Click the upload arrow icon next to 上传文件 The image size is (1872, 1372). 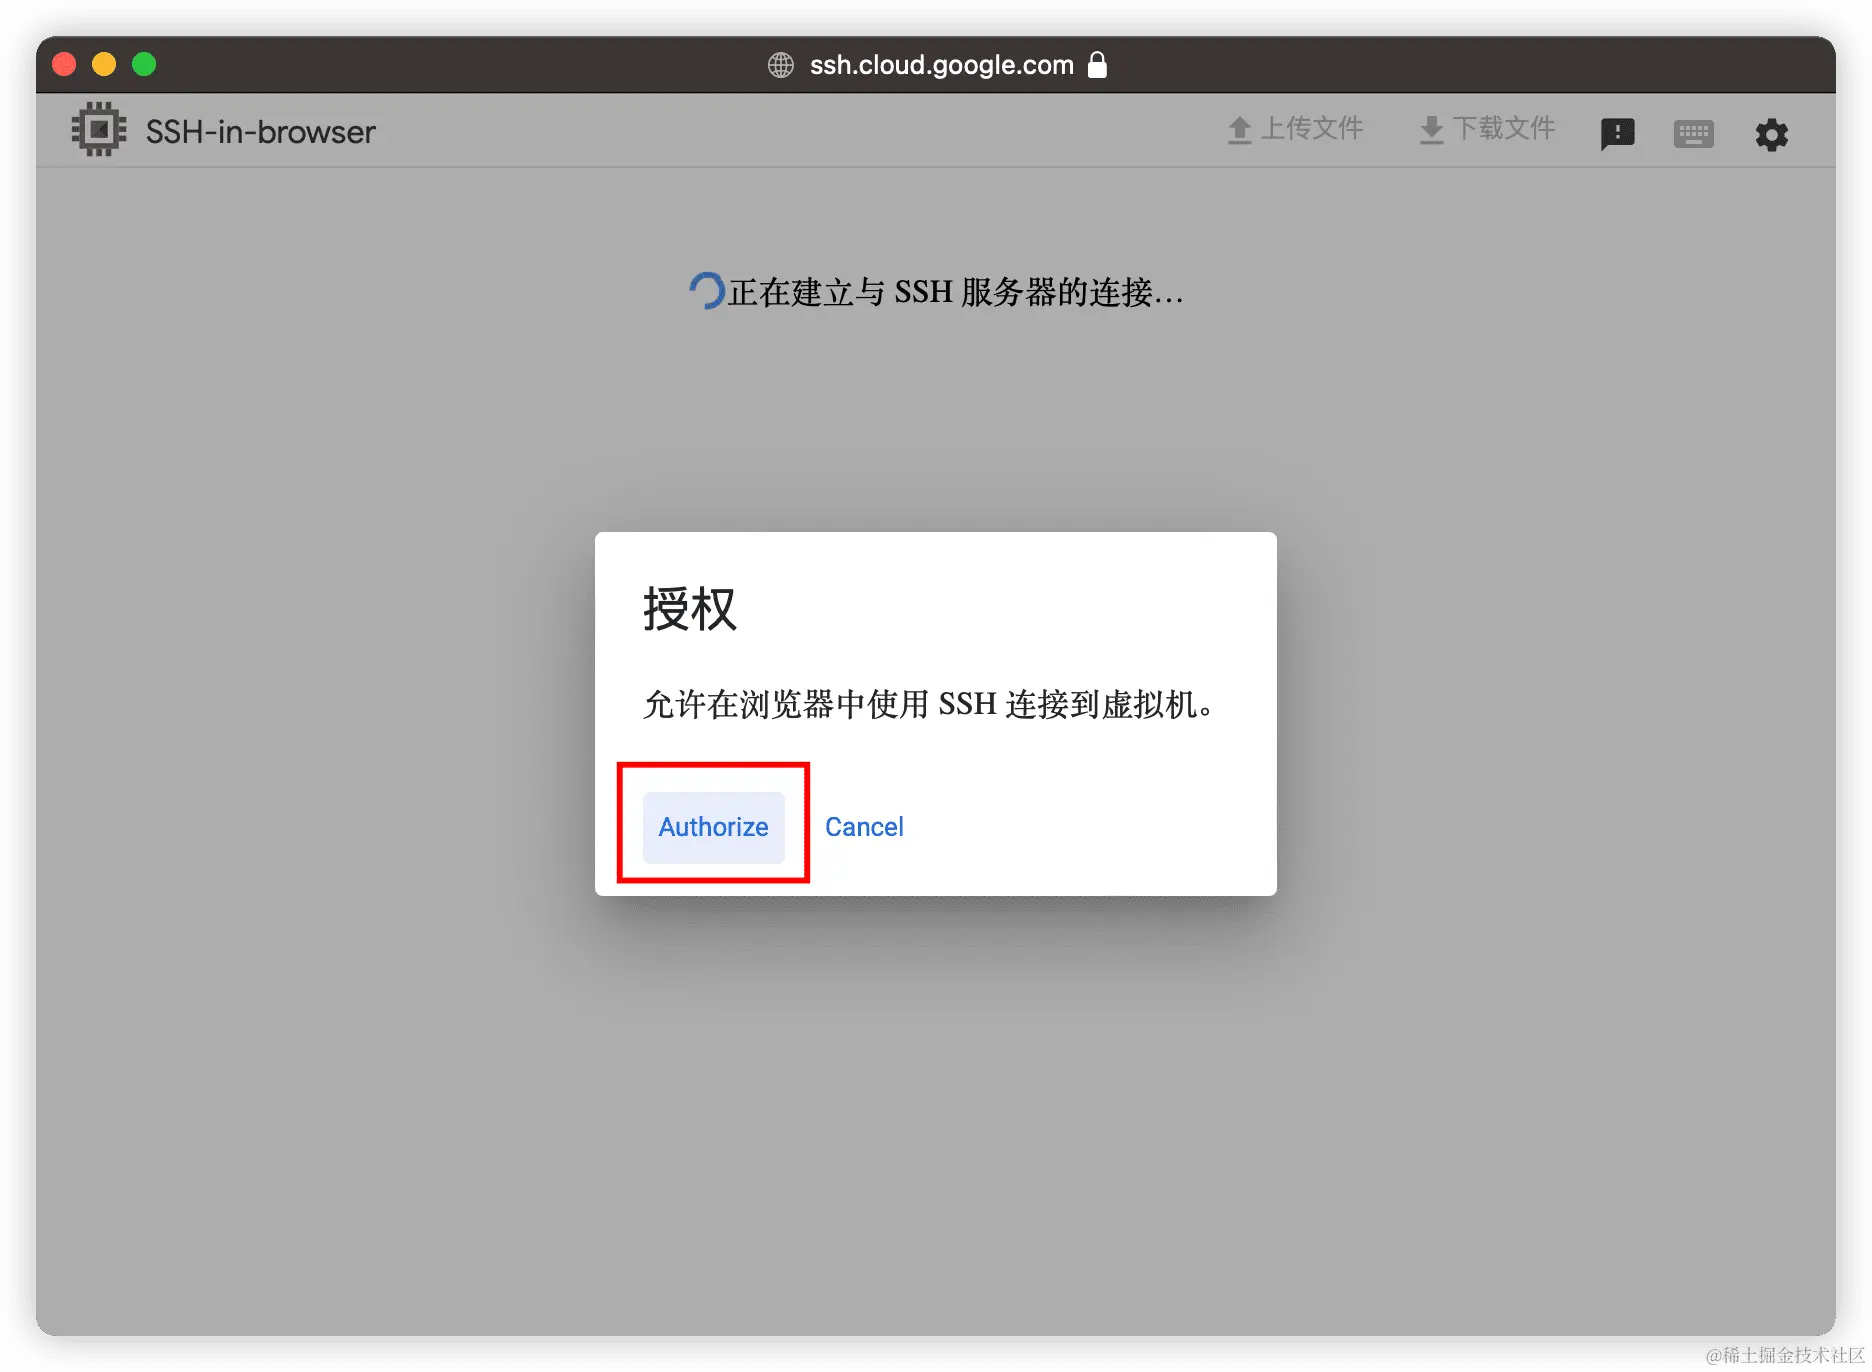(1240, 128)
